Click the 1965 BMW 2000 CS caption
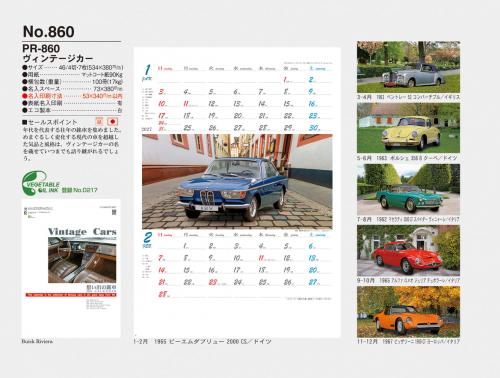Viewport: 500px width, 378px height. pyautogui.click(x=212, y=342)
